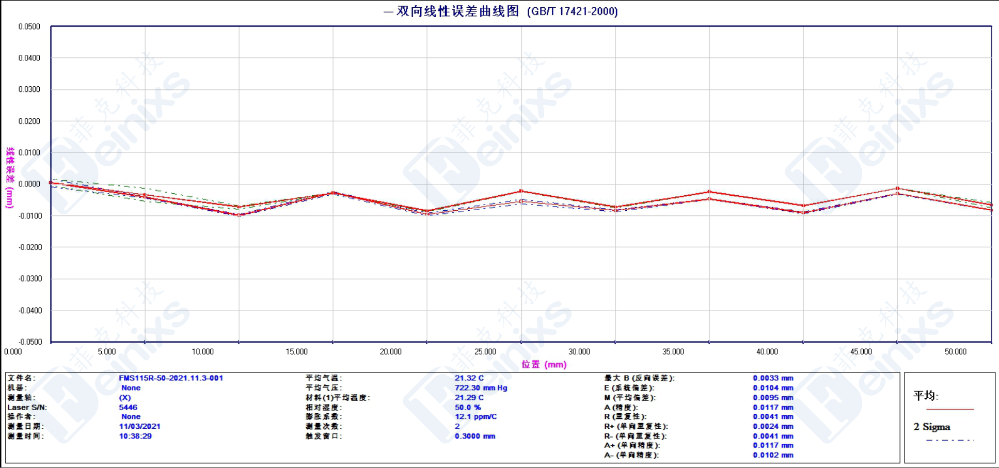Click the 2 Sigma legend label
The image size is (999, 468).
[x=931, y=426]
